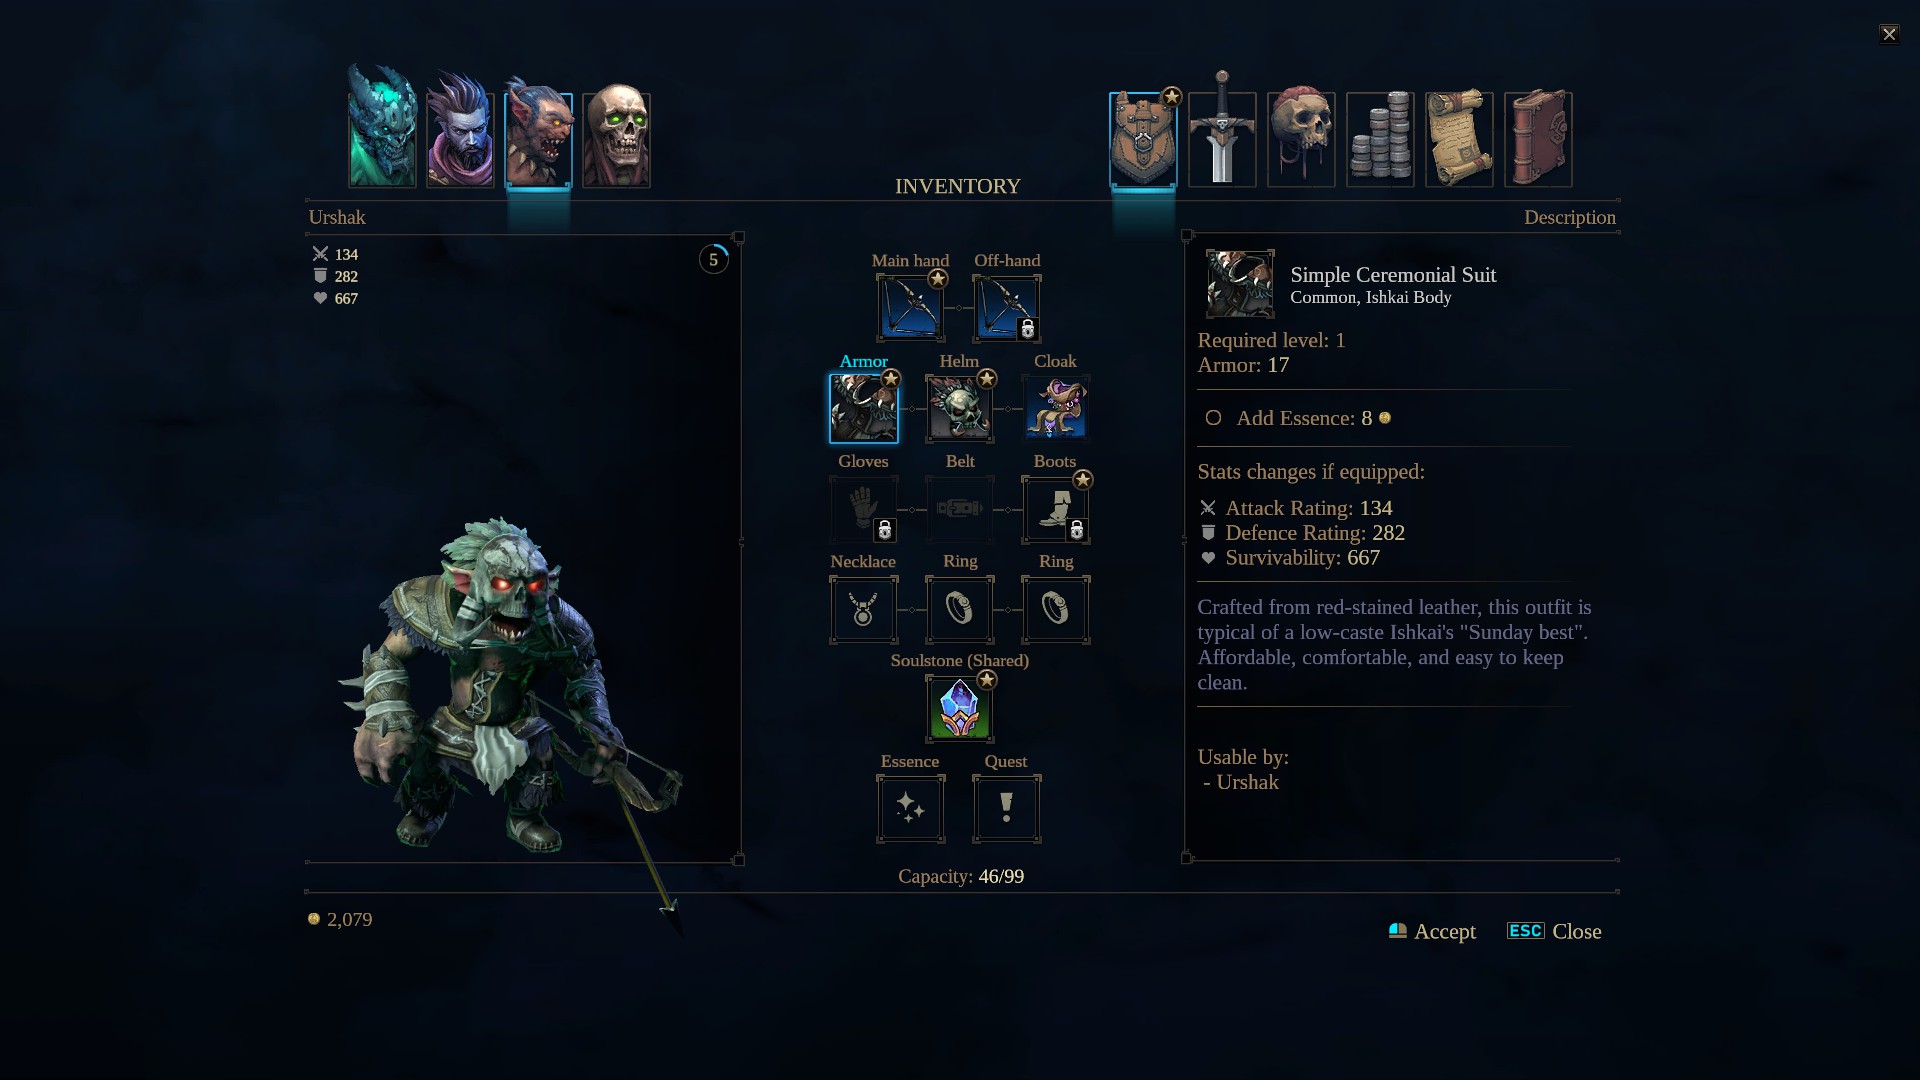1920x1080 pixels.
Task: Open the Necklace slot
Action: (x=863, y=609)
